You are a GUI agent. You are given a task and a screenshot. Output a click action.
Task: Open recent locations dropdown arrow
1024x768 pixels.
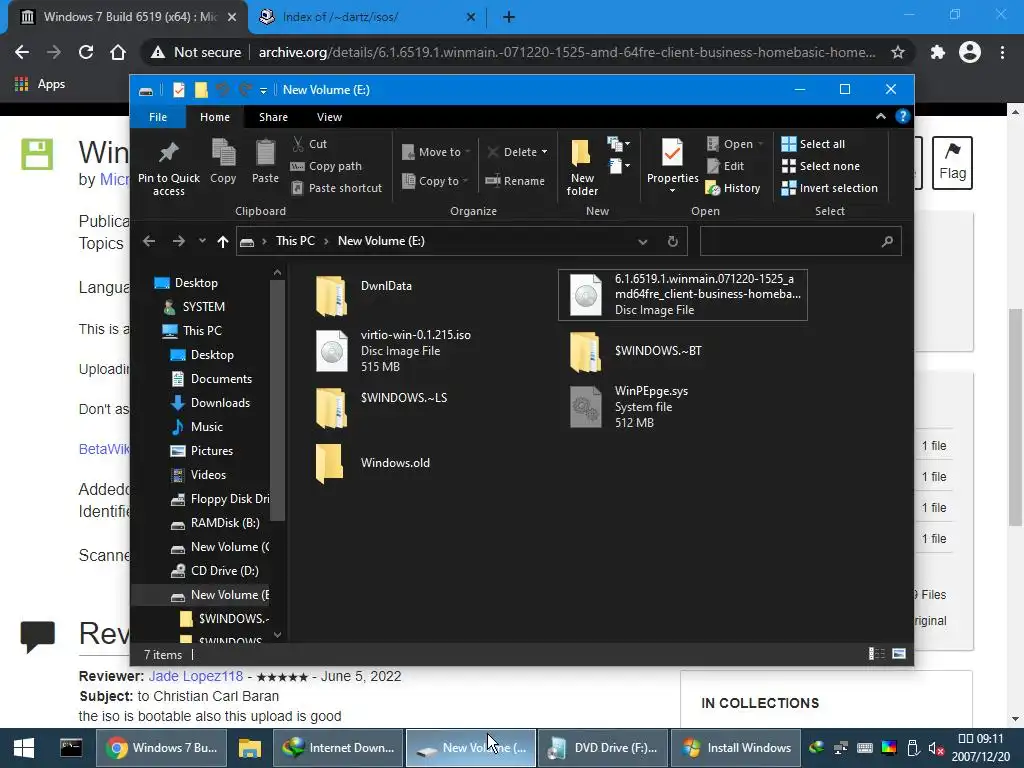202,241
